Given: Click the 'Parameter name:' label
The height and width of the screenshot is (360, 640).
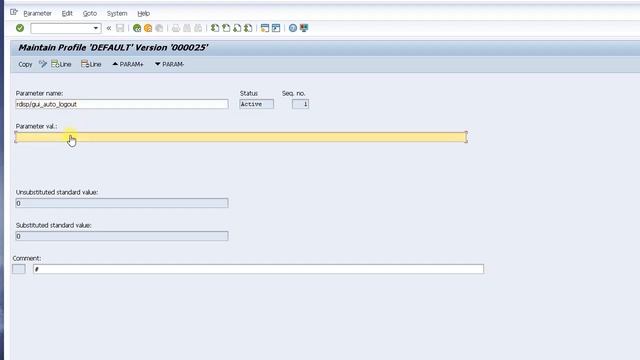Looking at the screenshot, I should pyautogui.click(x=39, y=93).
